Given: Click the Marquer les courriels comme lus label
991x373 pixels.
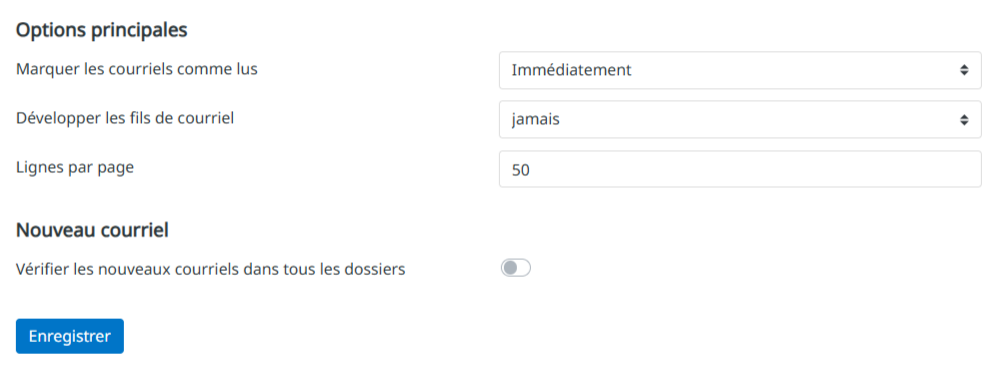Looking at the screenshot, I should tap(137, 69).
